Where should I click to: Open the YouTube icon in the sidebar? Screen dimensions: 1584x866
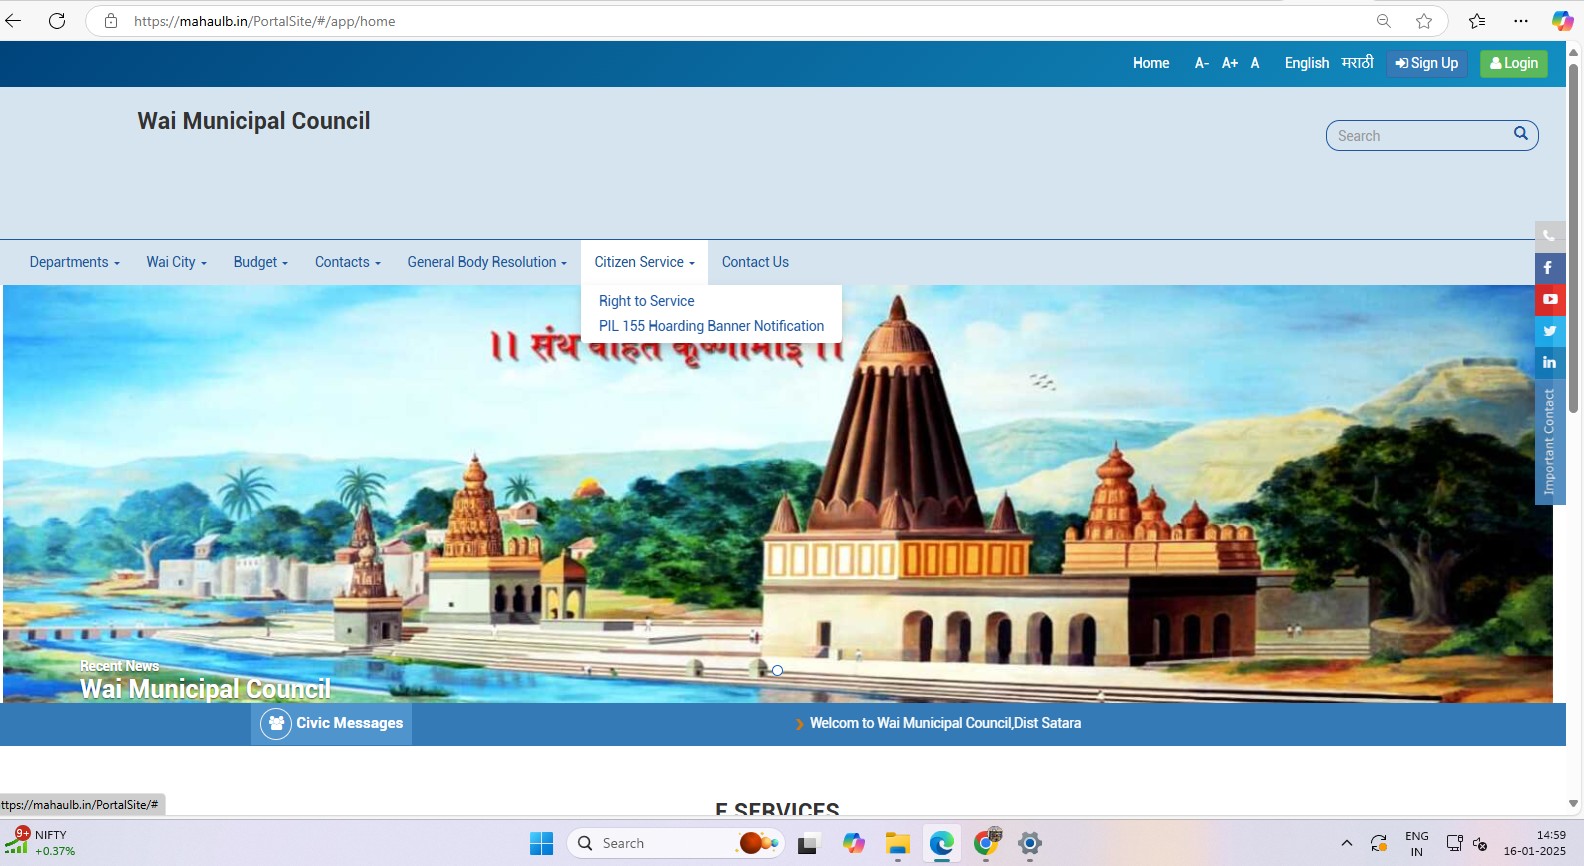(1549, 299)
